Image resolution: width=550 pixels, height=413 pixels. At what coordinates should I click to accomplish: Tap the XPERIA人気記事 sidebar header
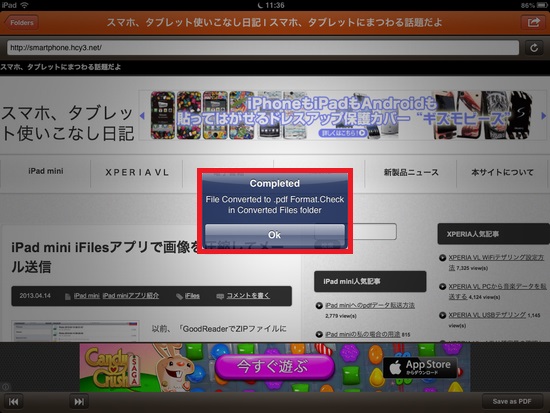click(494, 234)
